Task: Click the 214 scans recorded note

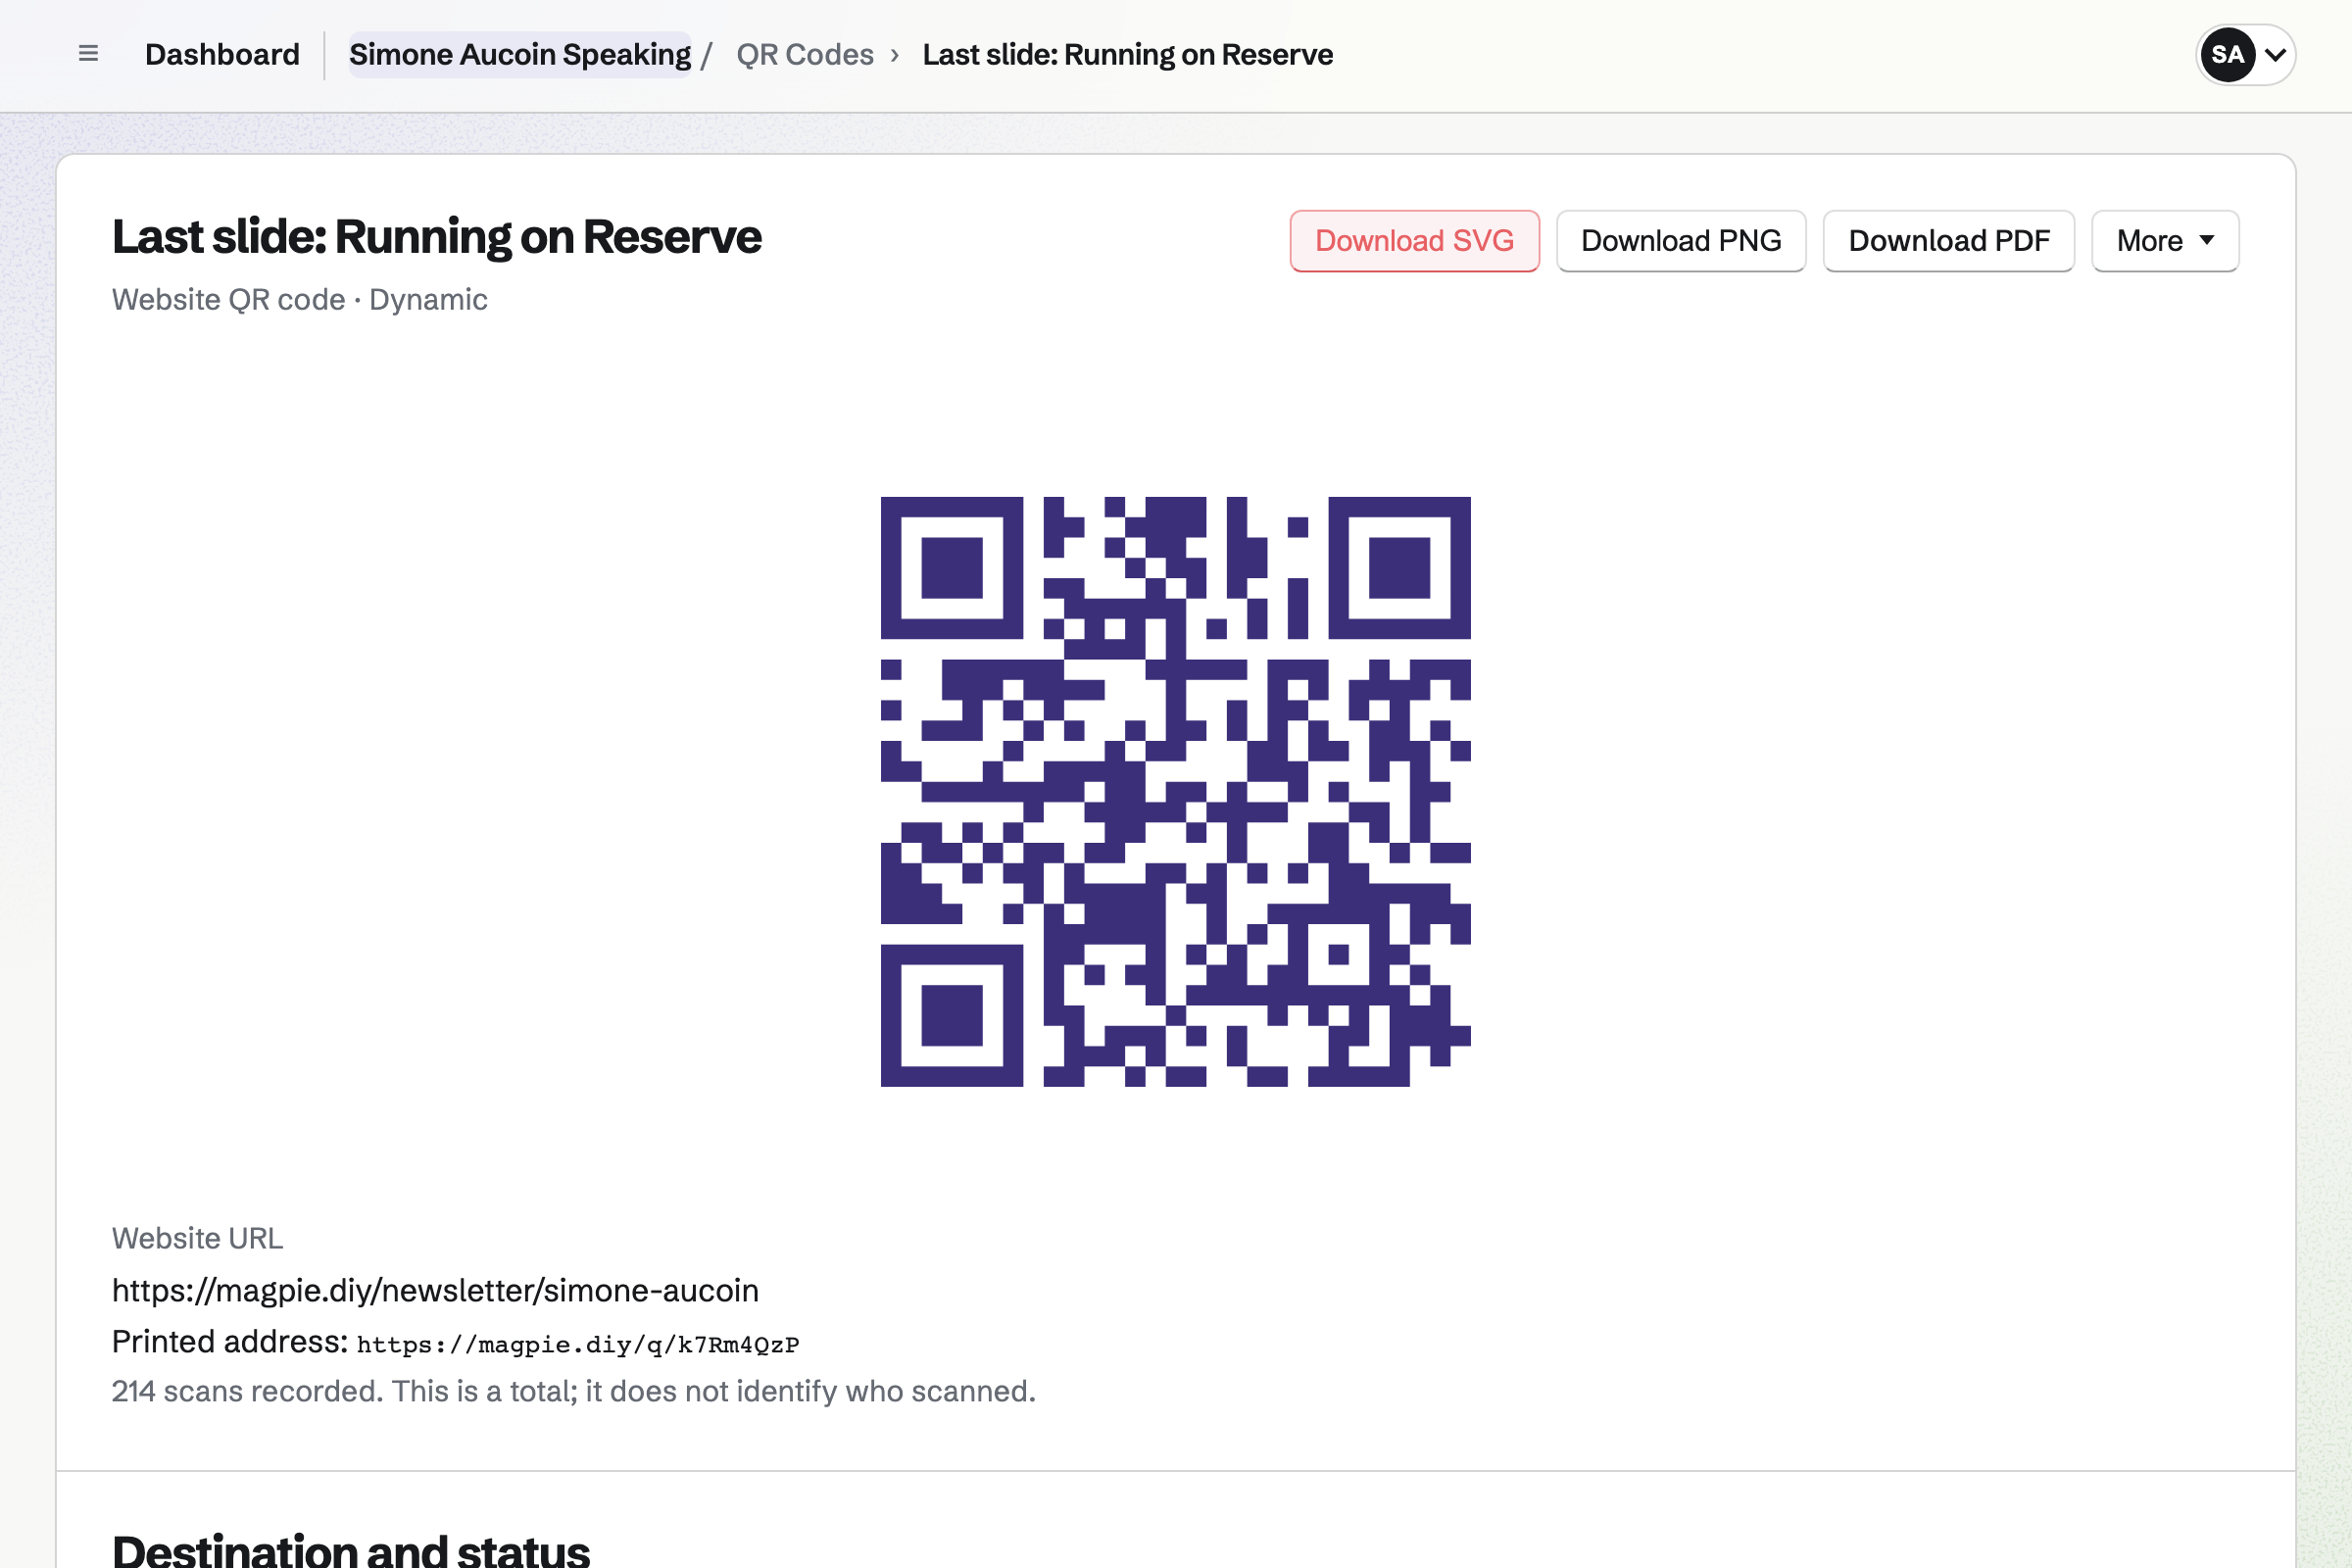Action: click(574, 1391)
